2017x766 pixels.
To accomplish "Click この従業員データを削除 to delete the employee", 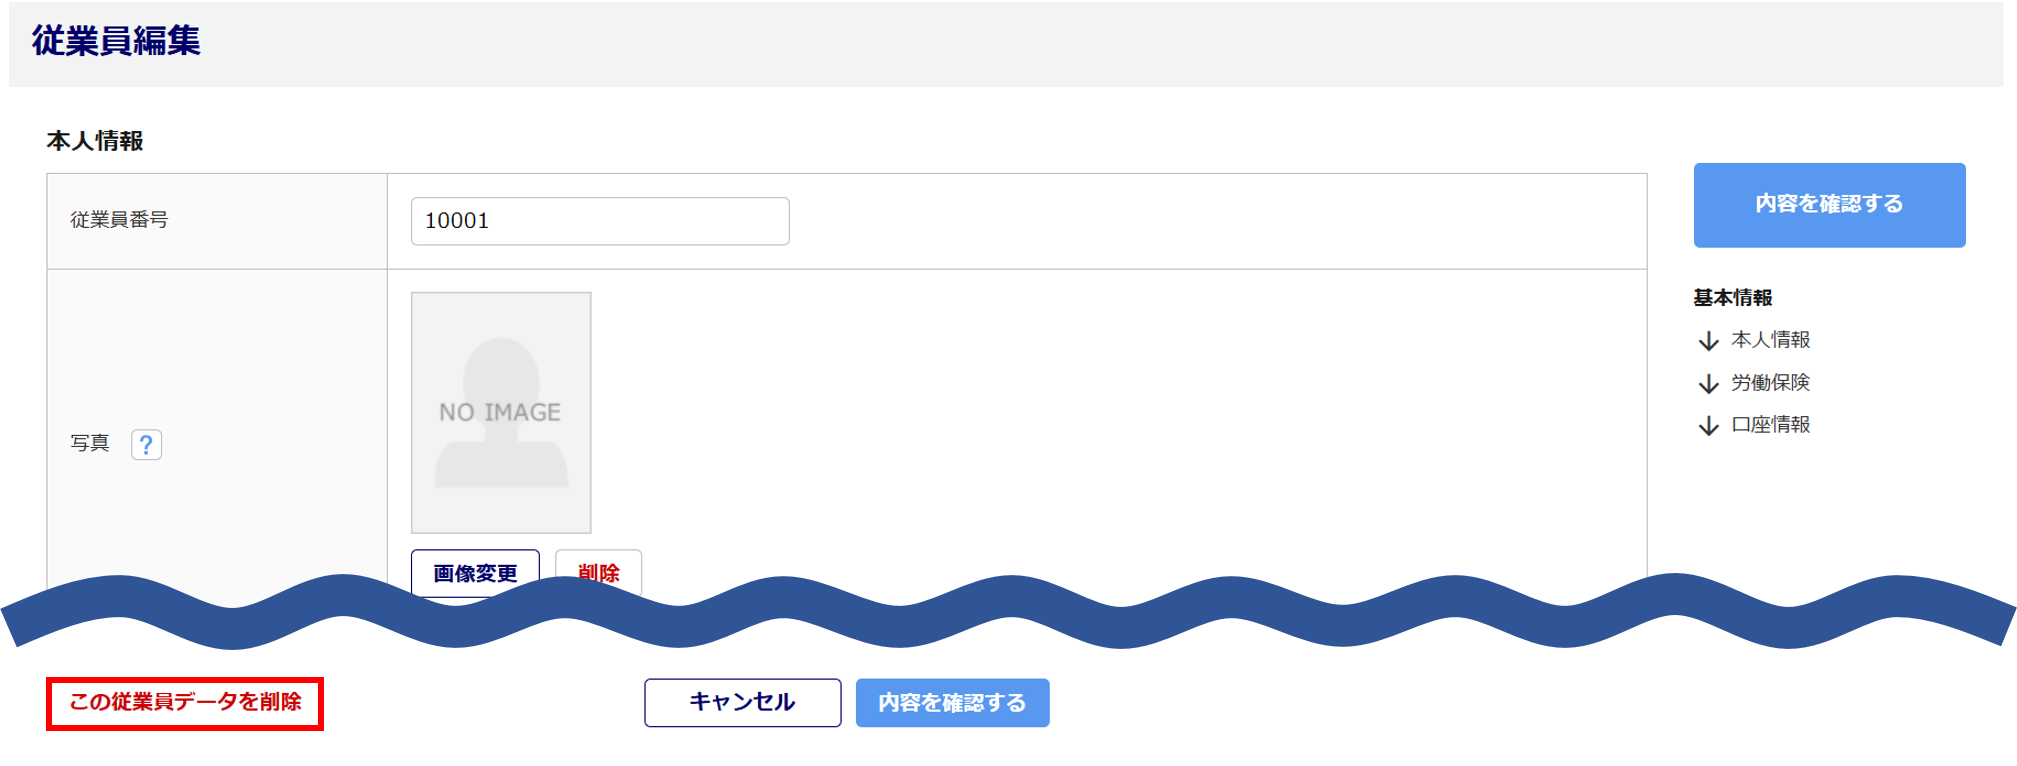I will [185, 703].
